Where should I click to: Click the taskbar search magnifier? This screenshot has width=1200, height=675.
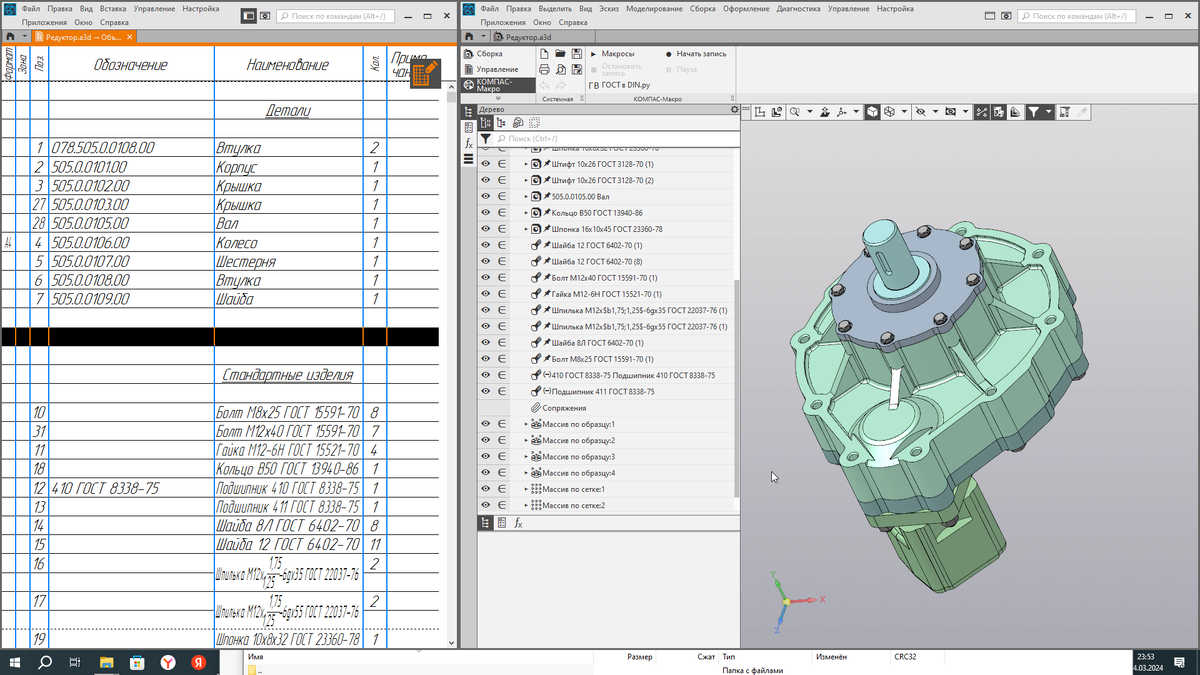point(45,662)
